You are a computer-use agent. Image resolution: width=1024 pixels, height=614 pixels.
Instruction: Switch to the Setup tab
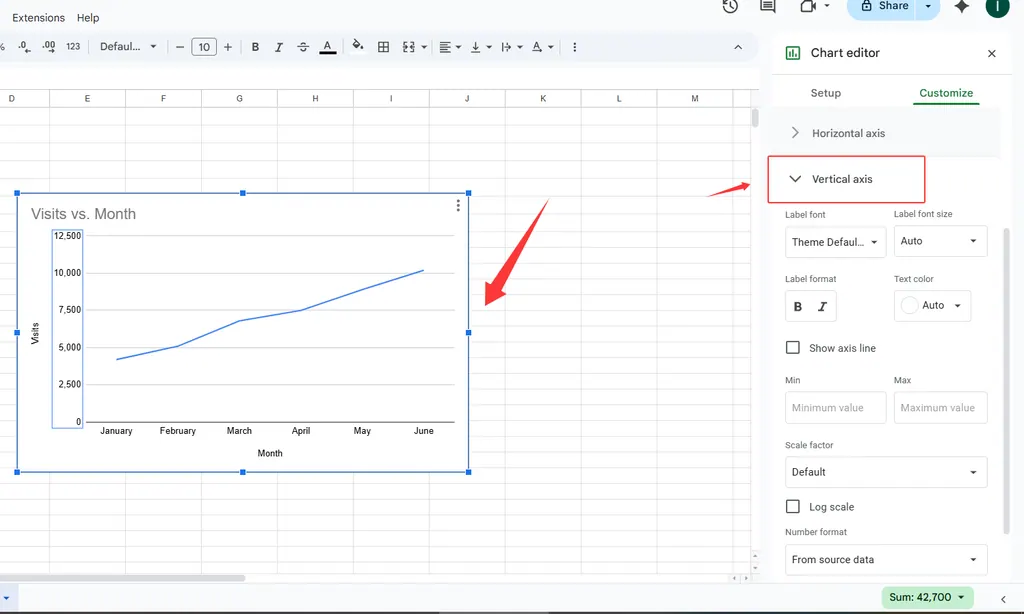point(825,93)
